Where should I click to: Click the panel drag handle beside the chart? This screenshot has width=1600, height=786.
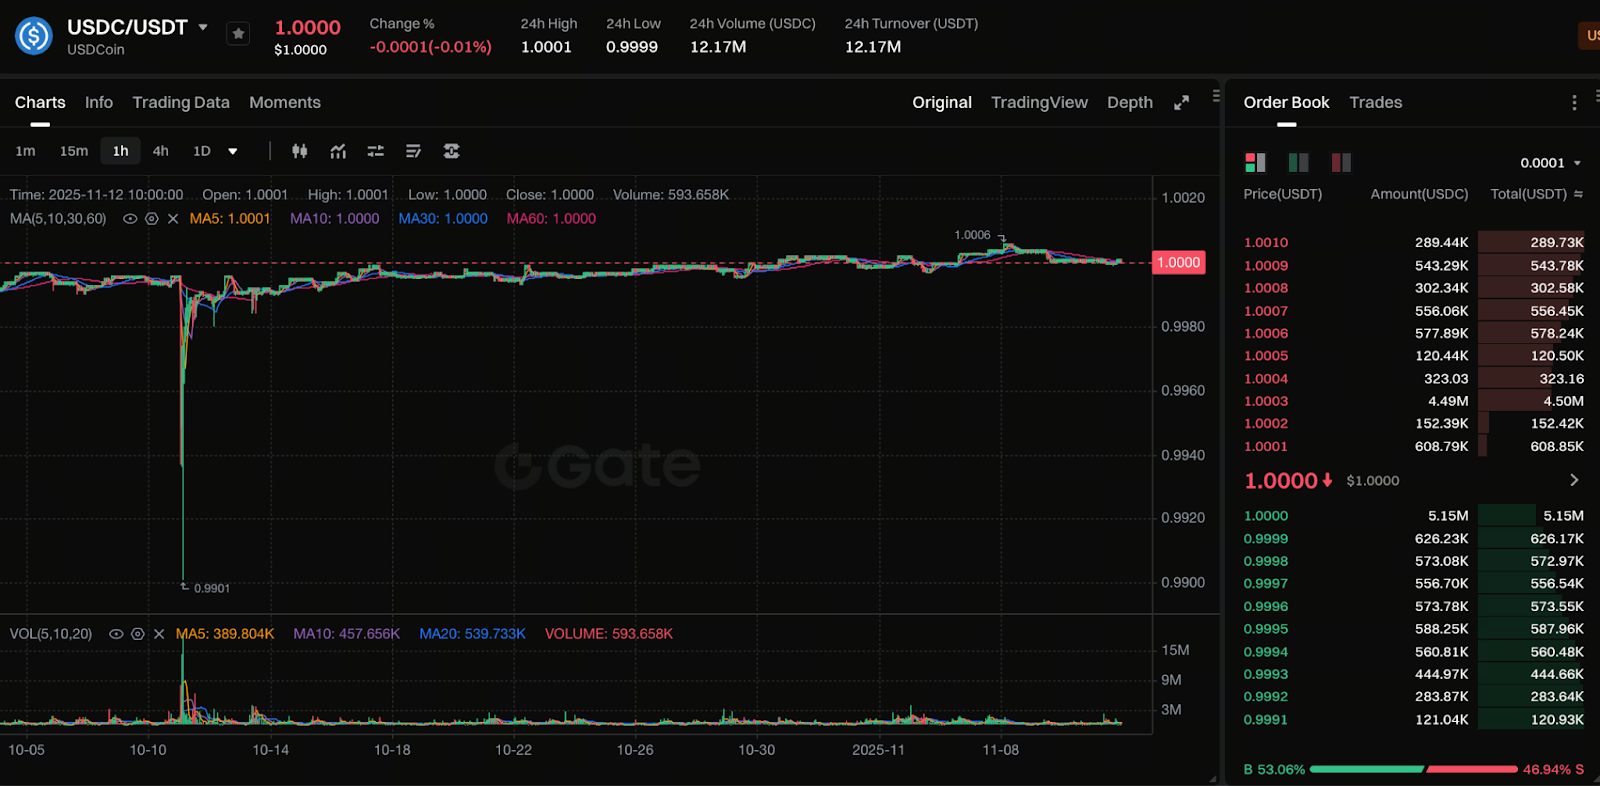click(x=1216, y=96)
